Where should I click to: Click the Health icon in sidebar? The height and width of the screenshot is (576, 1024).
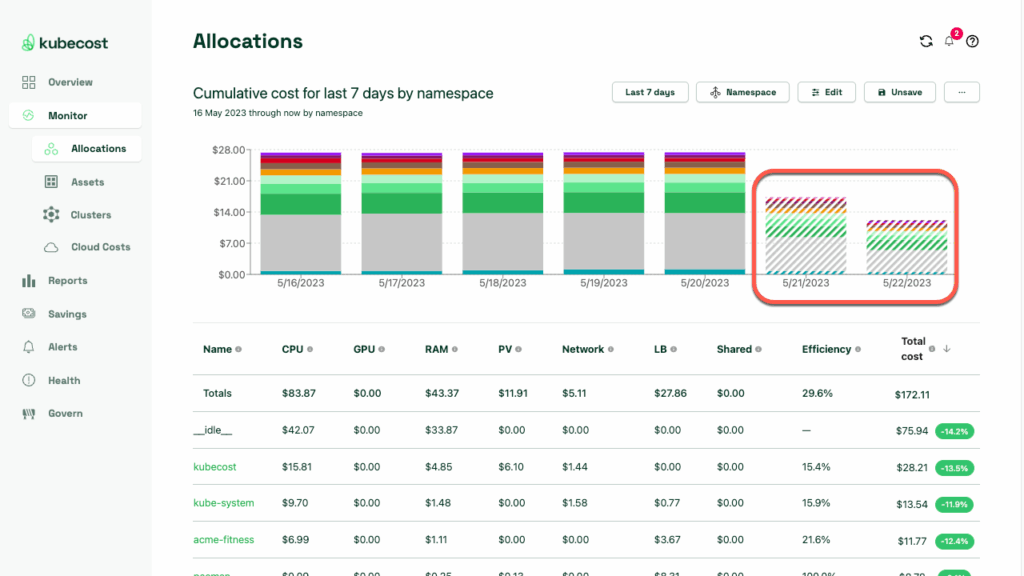point(29,380)
